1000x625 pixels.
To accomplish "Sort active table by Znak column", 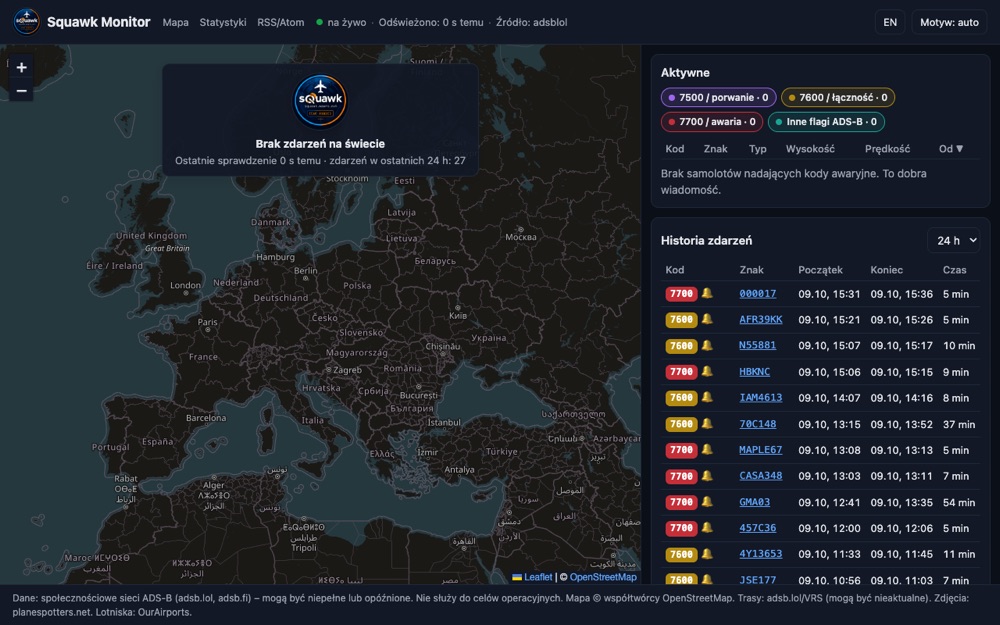I will (715, 149).
